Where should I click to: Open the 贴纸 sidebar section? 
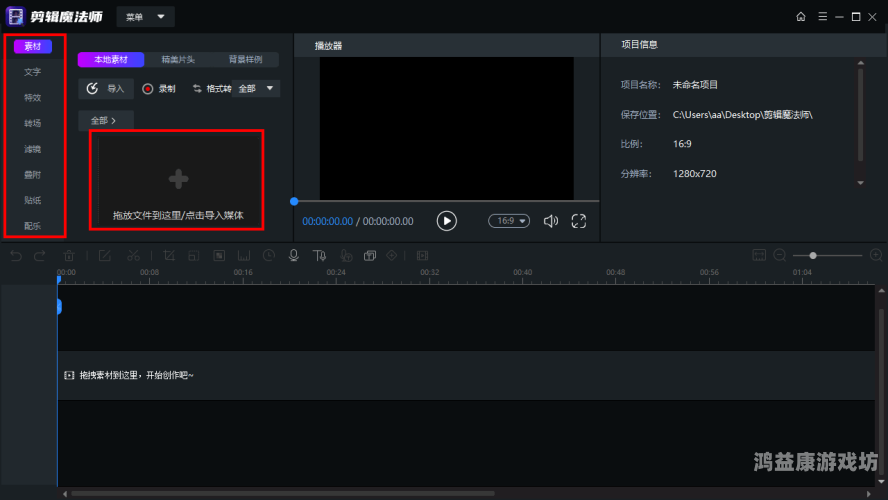(33, 200)
